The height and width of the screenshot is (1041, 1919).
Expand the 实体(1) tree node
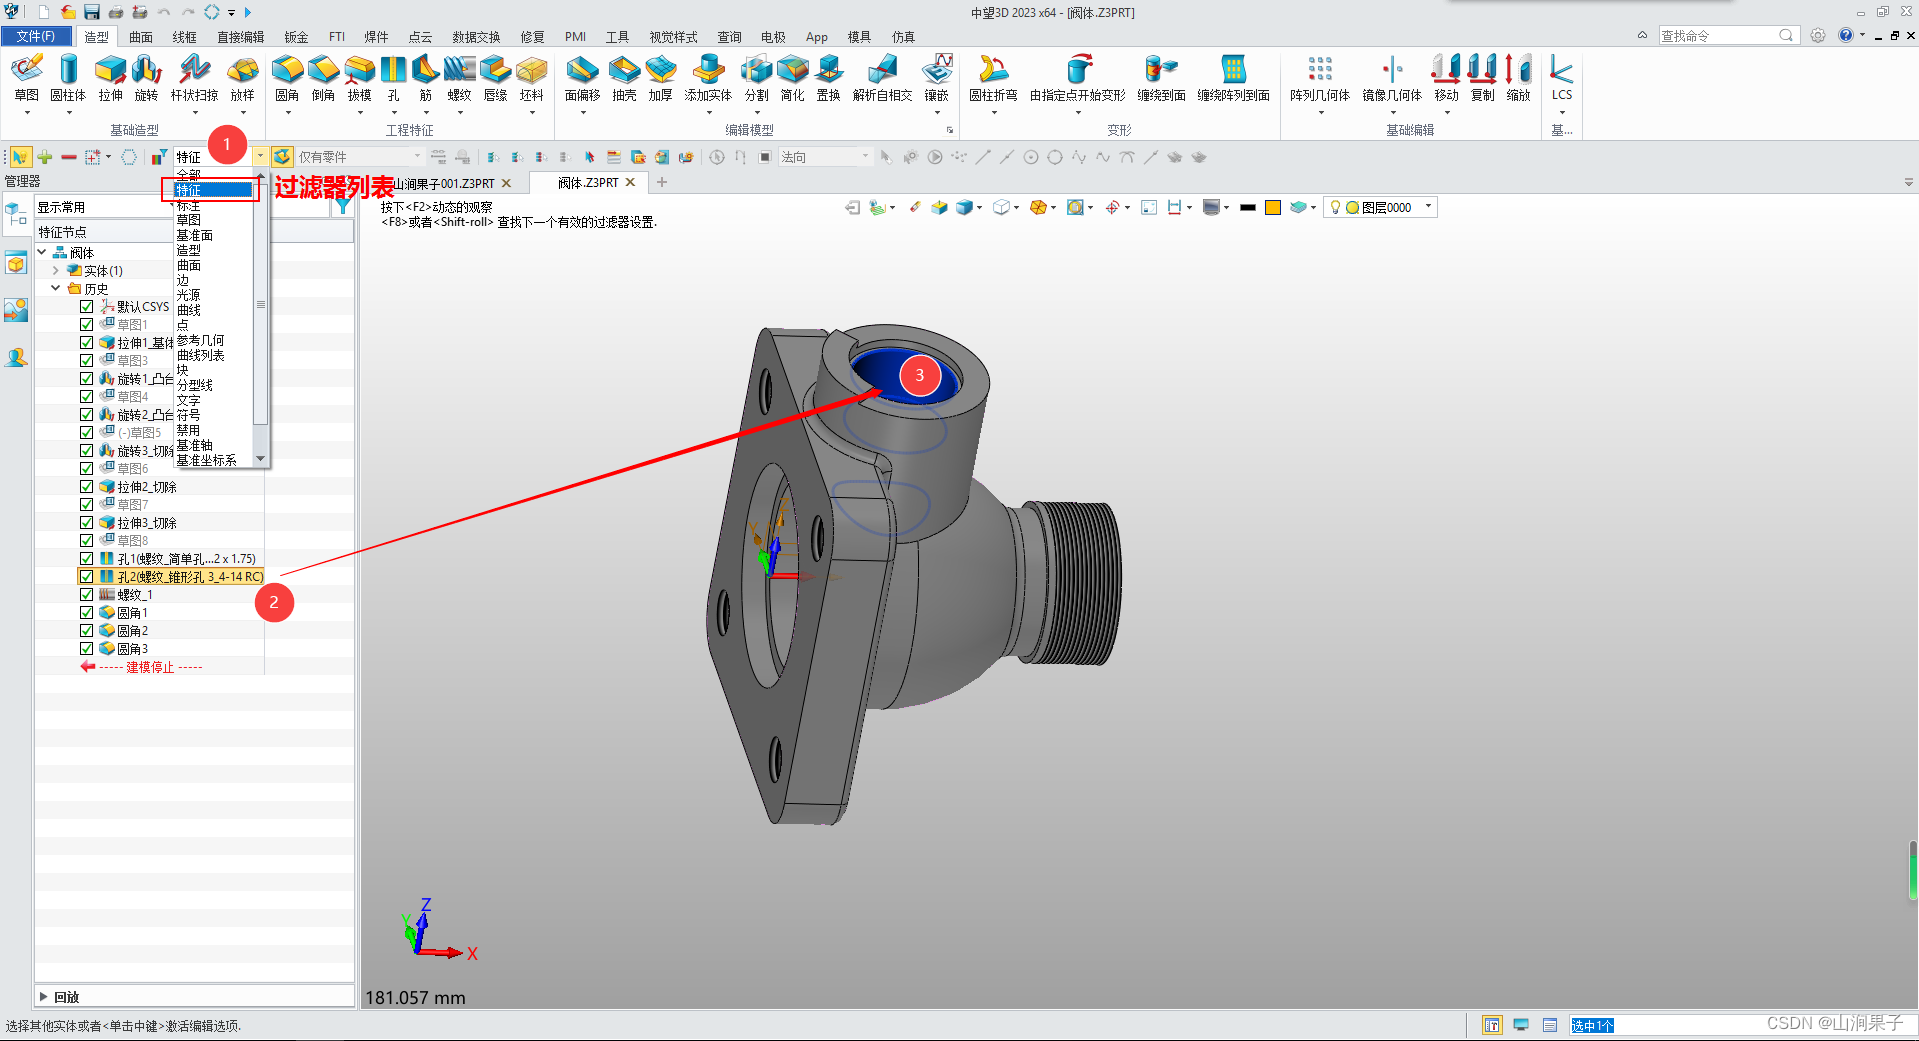coord(56,270)
